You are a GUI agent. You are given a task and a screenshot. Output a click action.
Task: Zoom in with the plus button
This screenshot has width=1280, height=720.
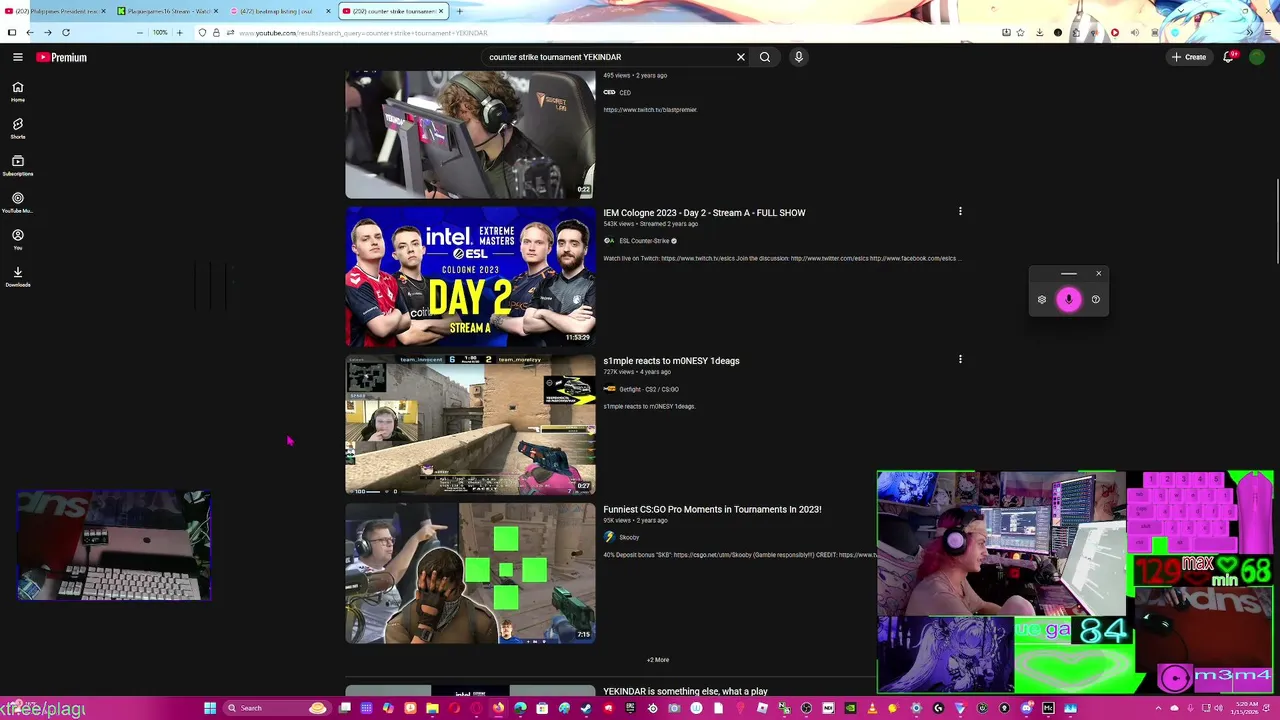(x=179, y=32)
